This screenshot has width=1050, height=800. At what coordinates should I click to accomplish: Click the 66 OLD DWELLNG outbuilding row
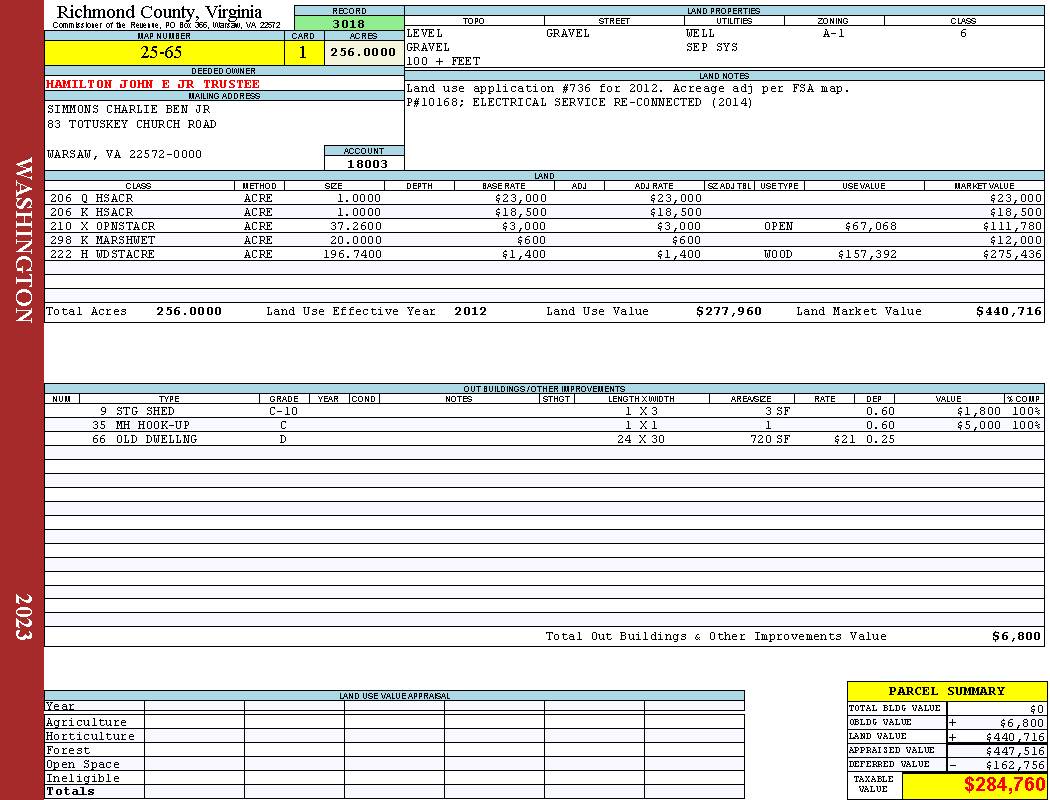click(x=544, y=440)
